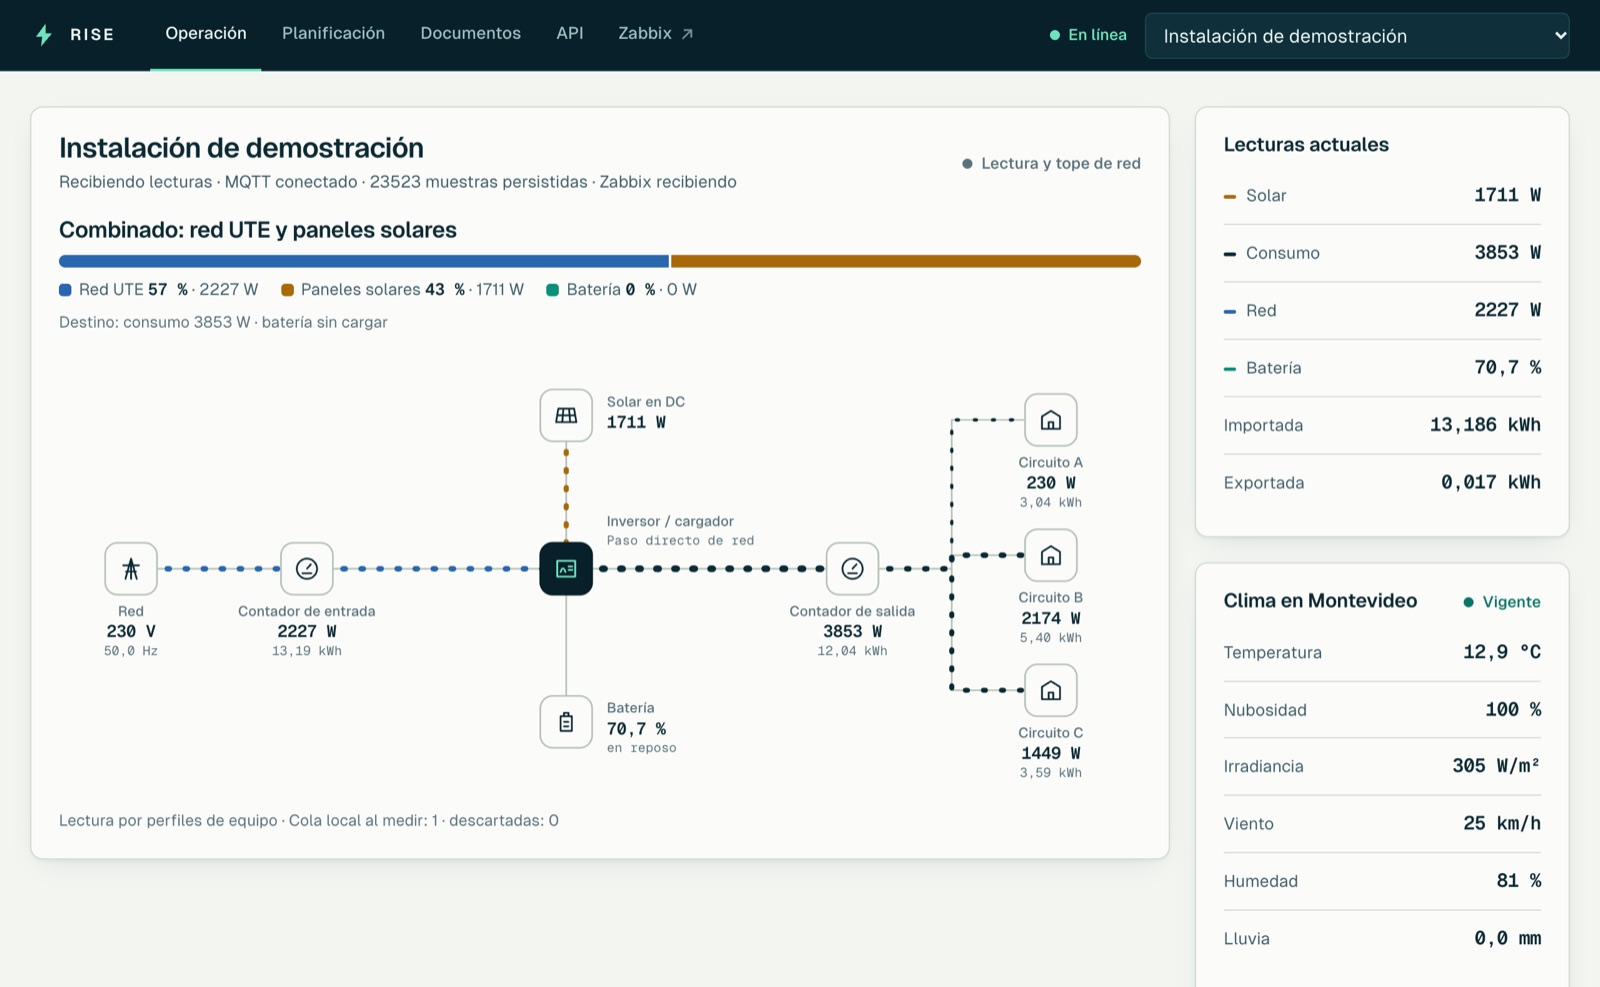Click the Temperatura value 12,9 °C
Image resolution: width=1600 pixels, height=987 pixels.
pyautogui.click(x=1502, y=652)
